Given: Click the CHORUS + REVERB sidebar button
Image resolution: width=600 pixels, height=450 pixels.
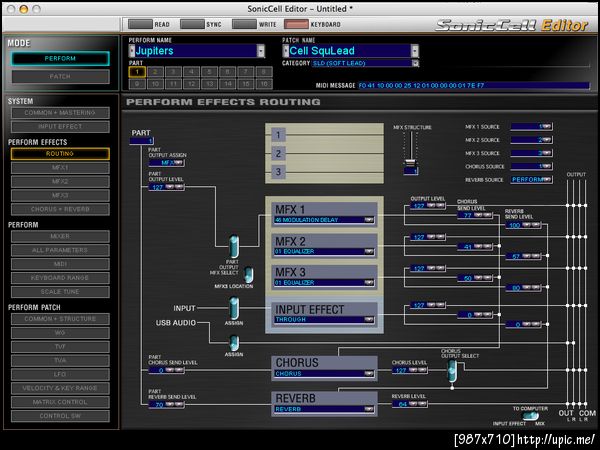Looking at the screenshot, I should click(60, 209).
